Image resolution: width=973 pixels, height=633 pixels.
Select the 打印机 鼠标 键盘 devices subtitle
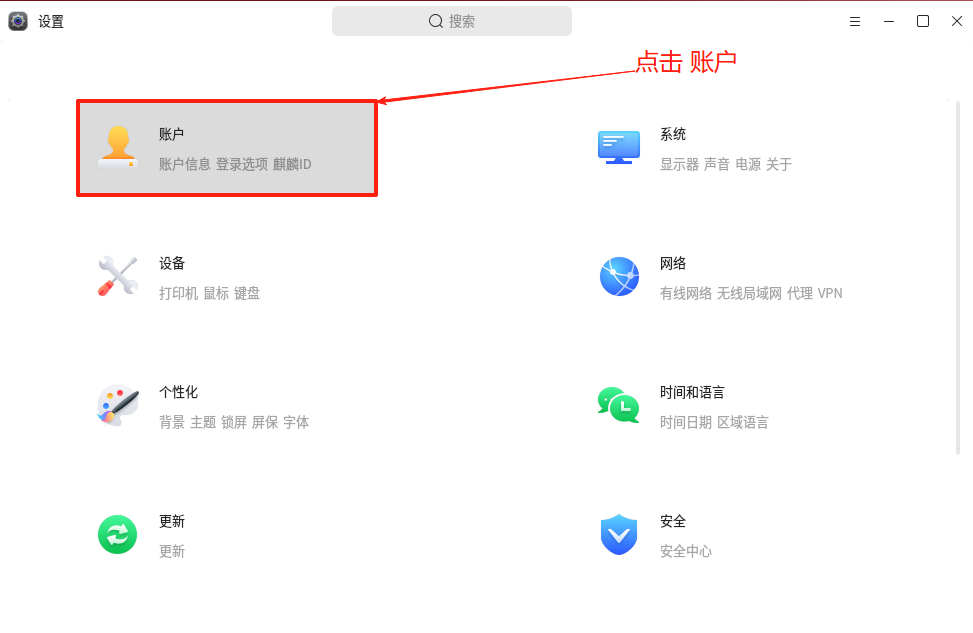pyautogui.click(x=209, y=294)
